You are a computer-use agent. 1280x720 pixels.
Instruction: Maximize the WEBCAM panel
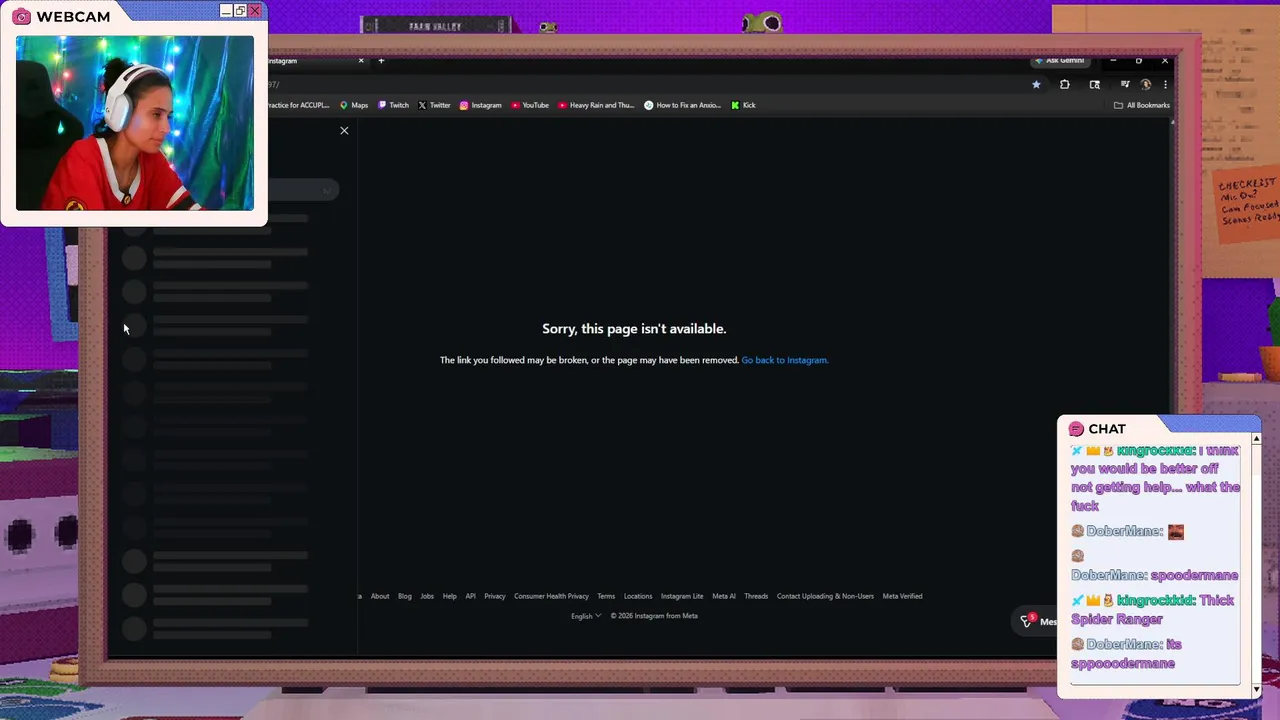pyautogui.click(x=240, y=11)
